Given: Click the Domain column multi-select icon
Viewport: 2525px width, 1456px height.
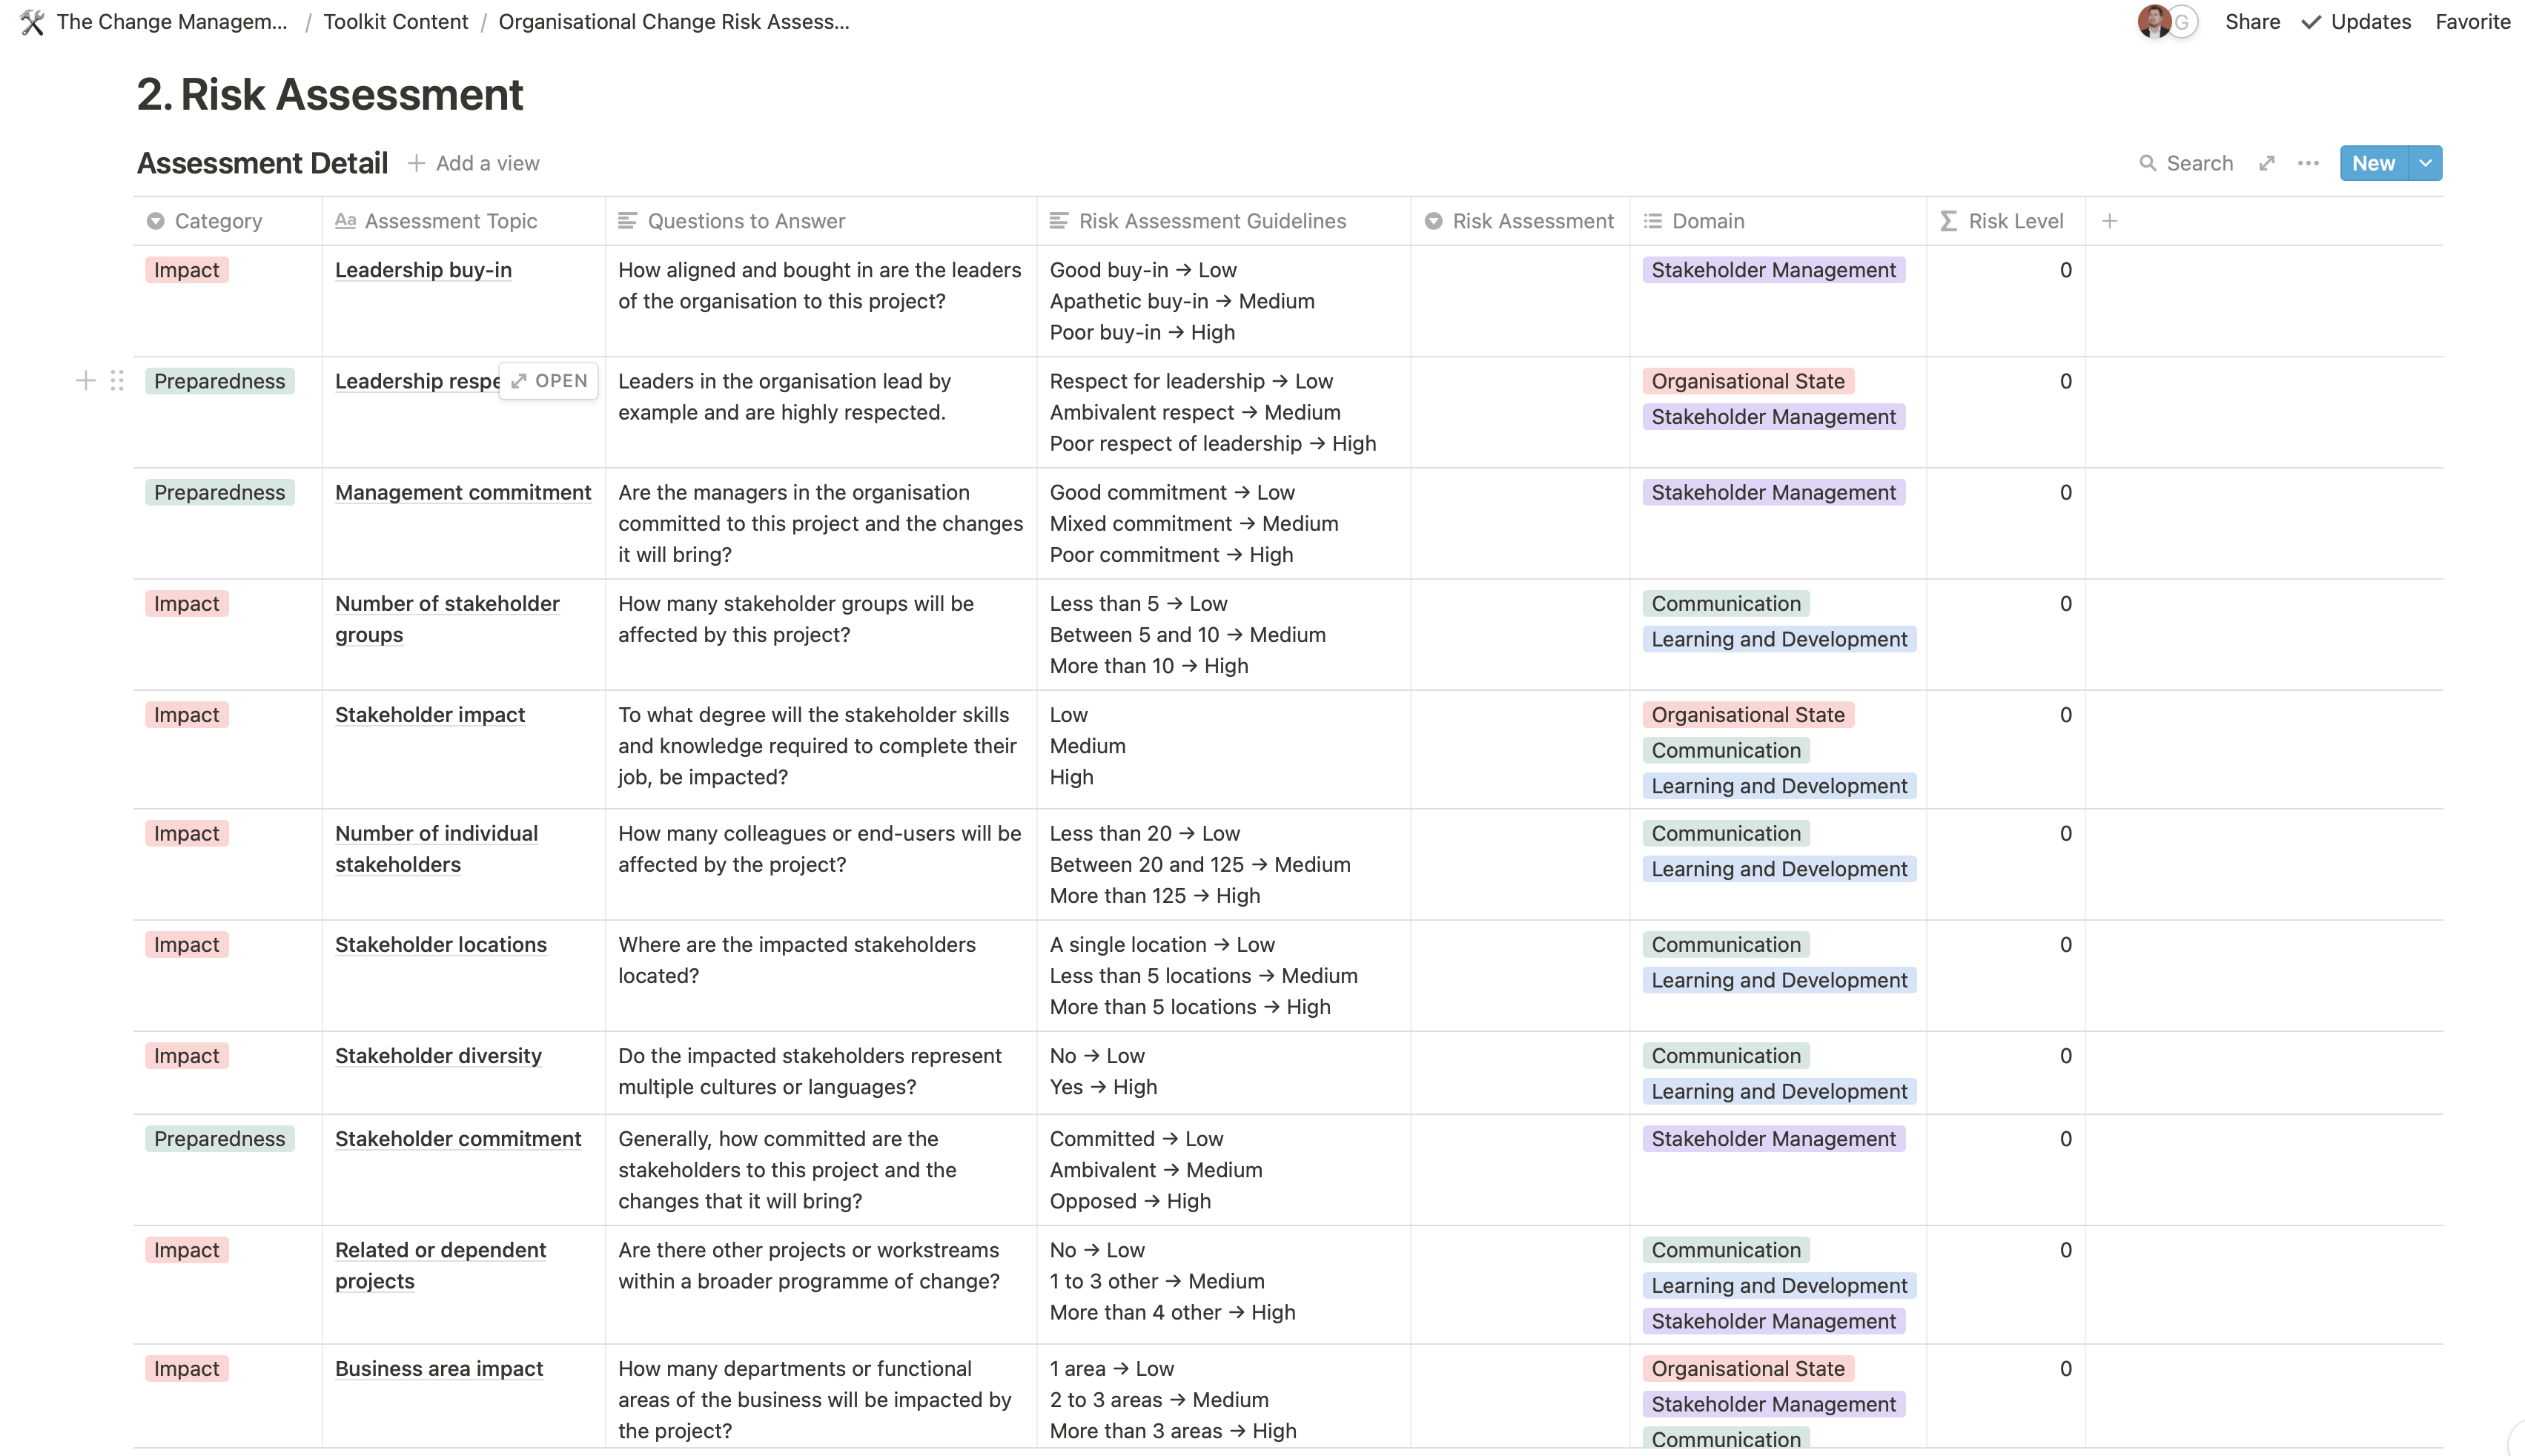Looking at the screenshot, I should (1654, 221).
